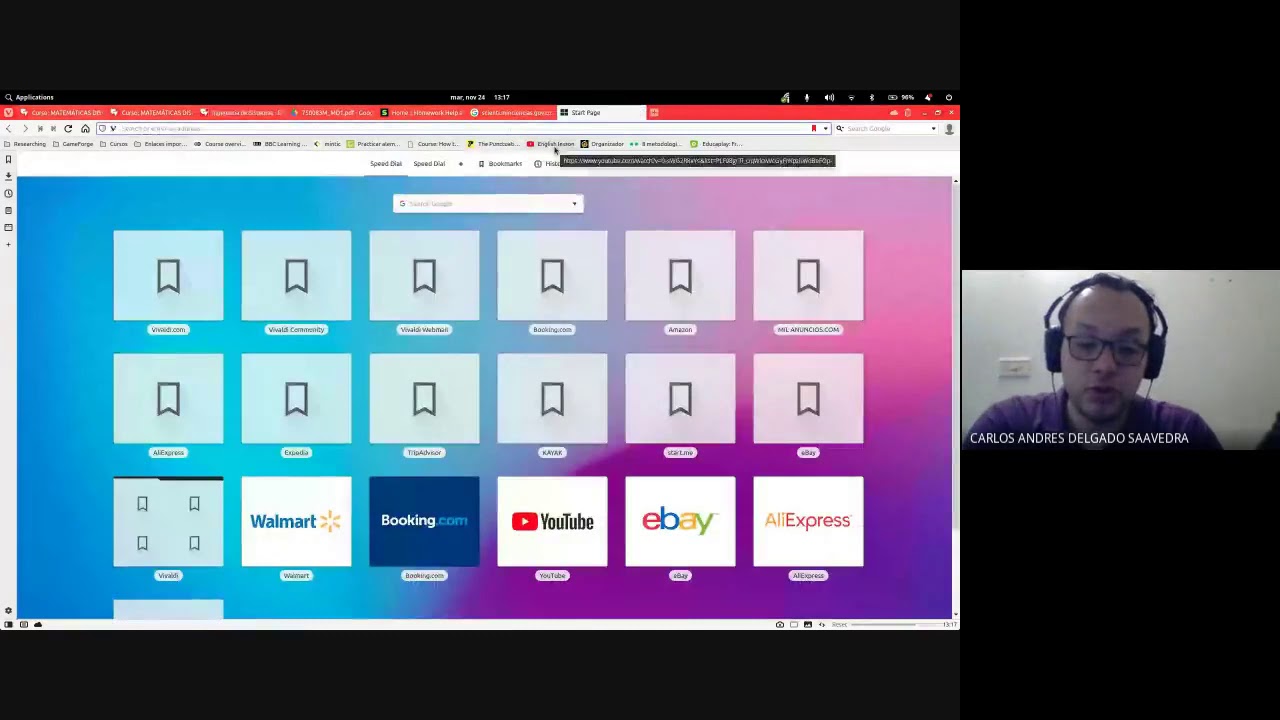
Task: Switch to the first MATEMÁTICAS DIS tab
Action: click(x=61, y=112)
